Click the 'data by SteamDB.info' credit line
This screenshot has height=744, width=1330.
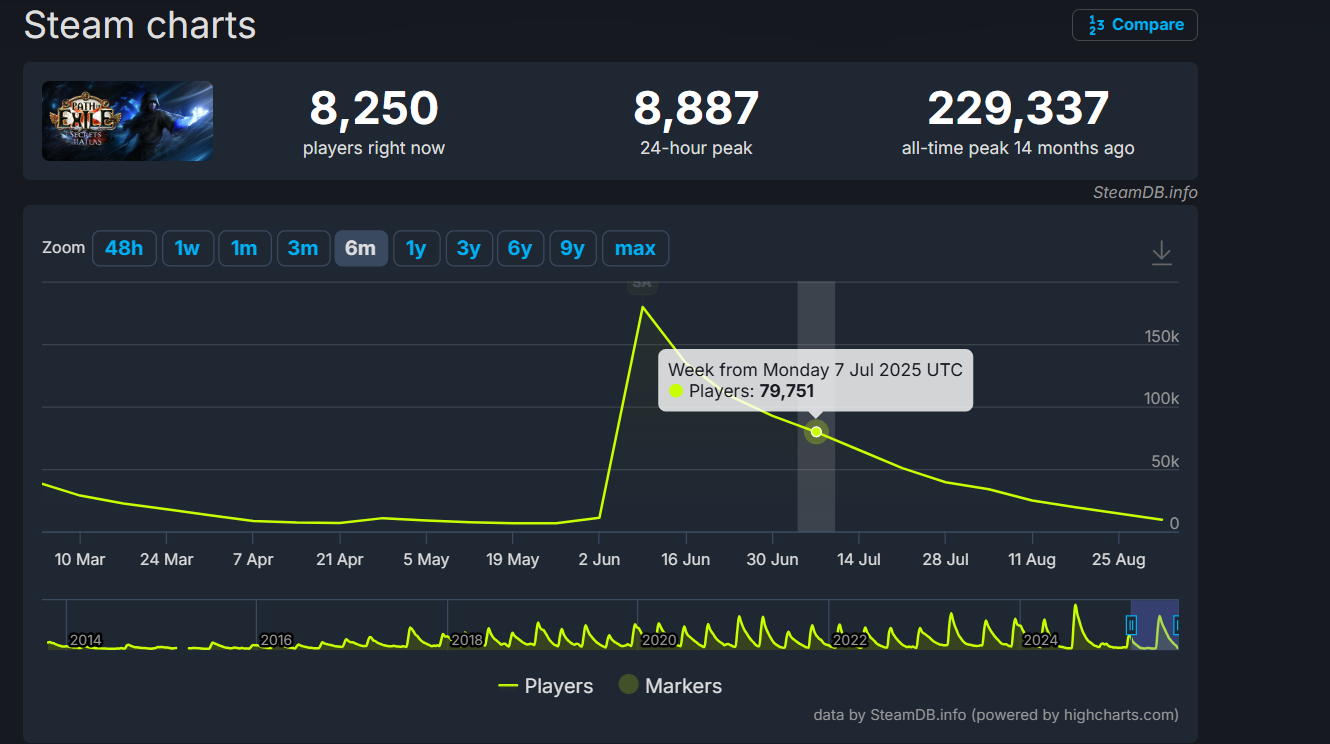(x=996, y=715)
